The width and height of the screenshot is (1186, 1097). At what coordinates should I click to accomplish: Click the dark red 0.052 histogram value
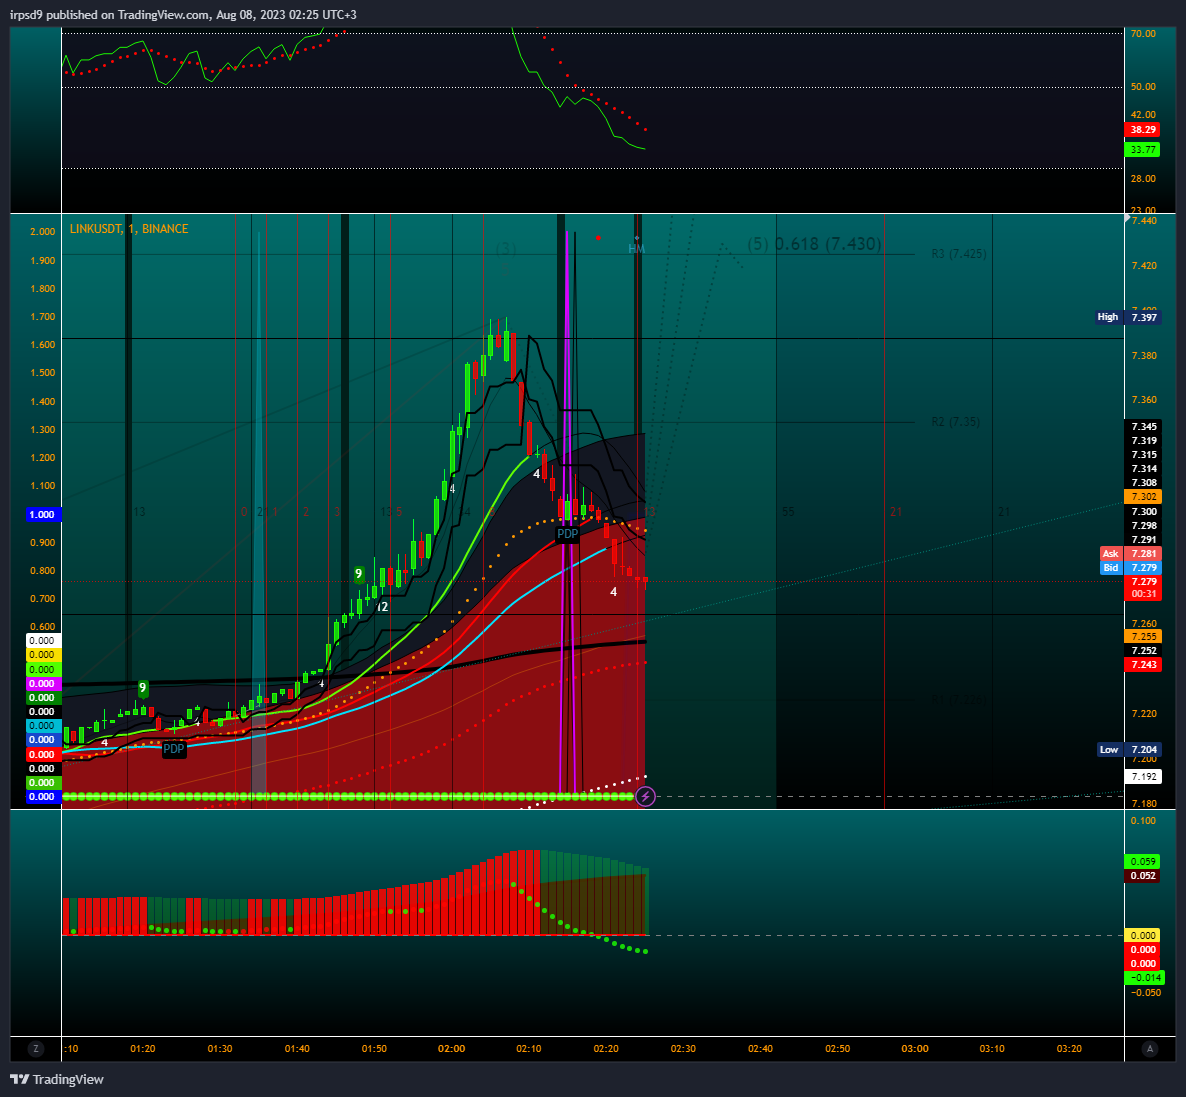coord(1143,876)
